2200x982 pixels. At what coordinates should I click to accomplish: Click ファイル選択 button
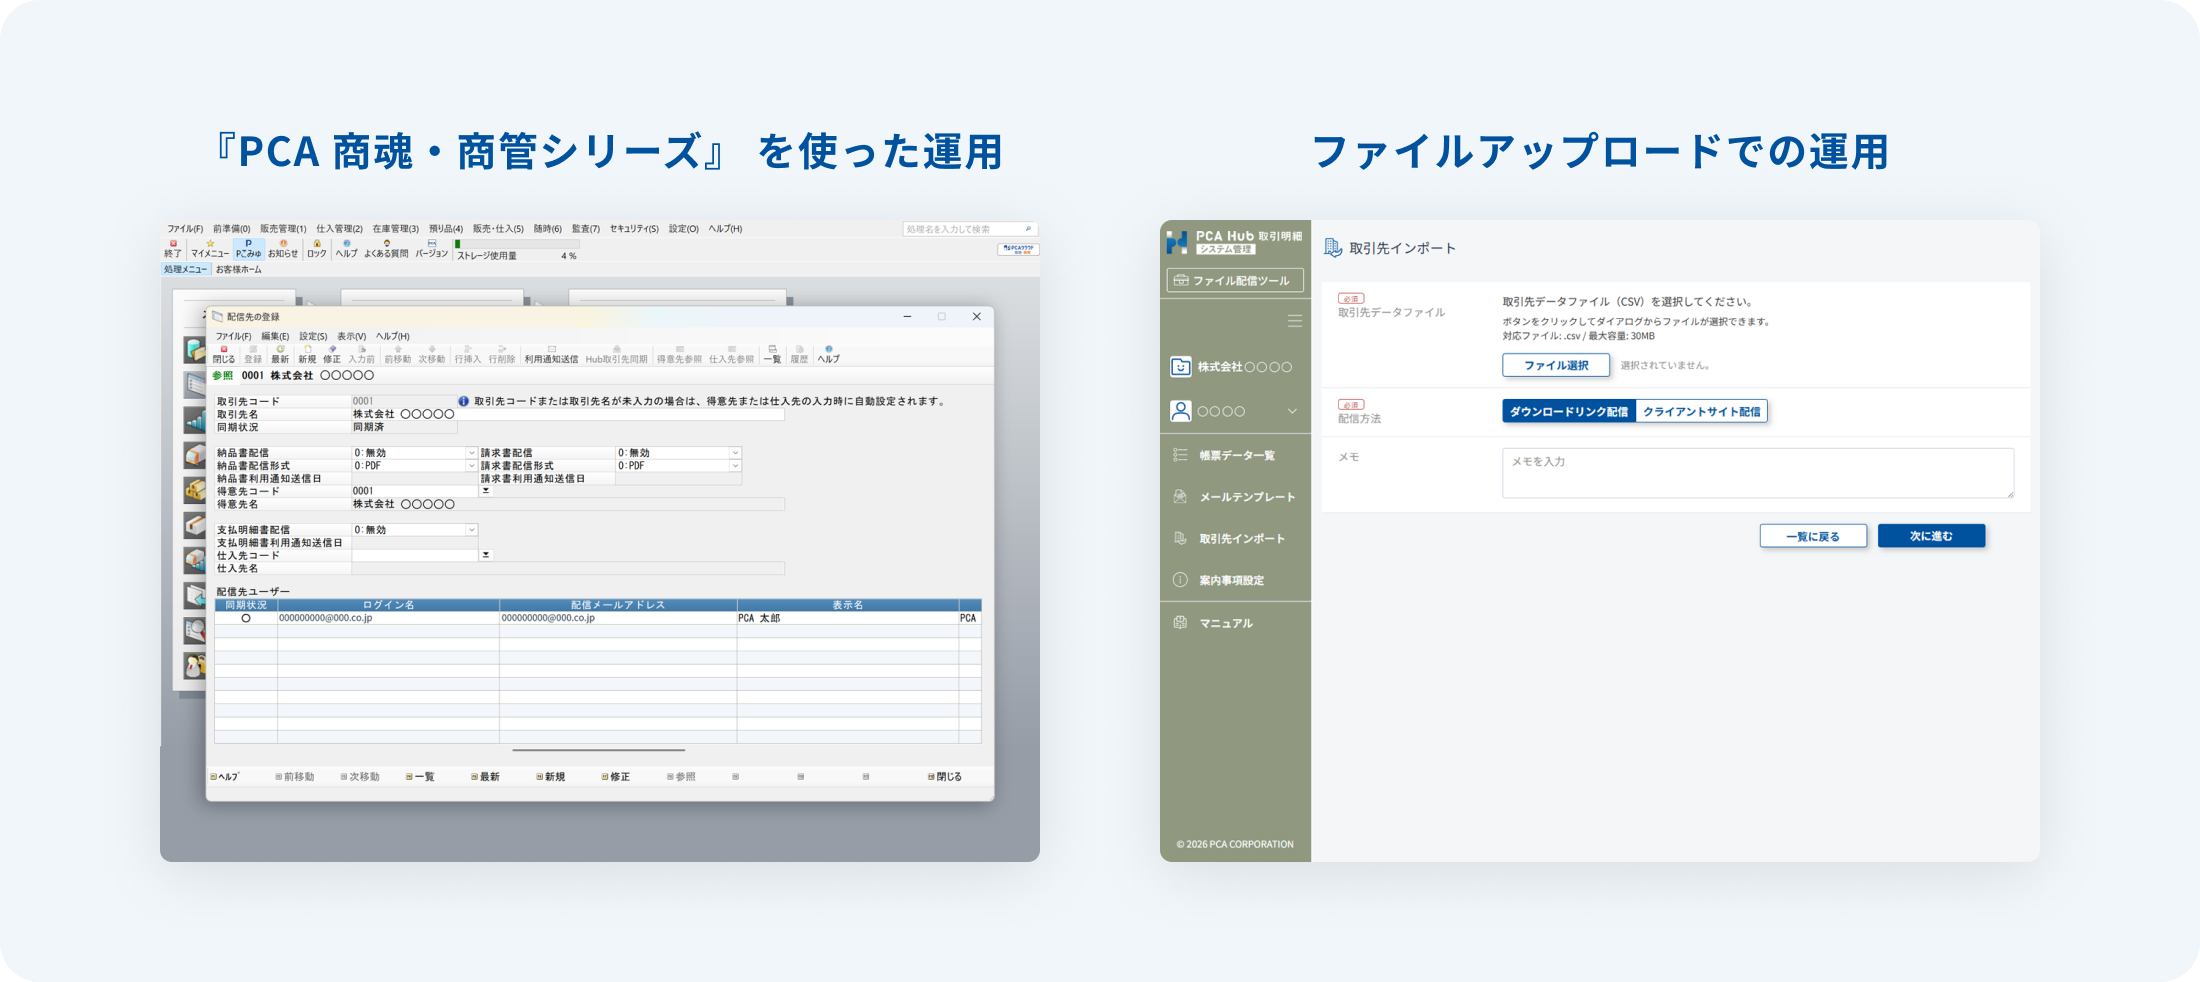point(1556,365)
